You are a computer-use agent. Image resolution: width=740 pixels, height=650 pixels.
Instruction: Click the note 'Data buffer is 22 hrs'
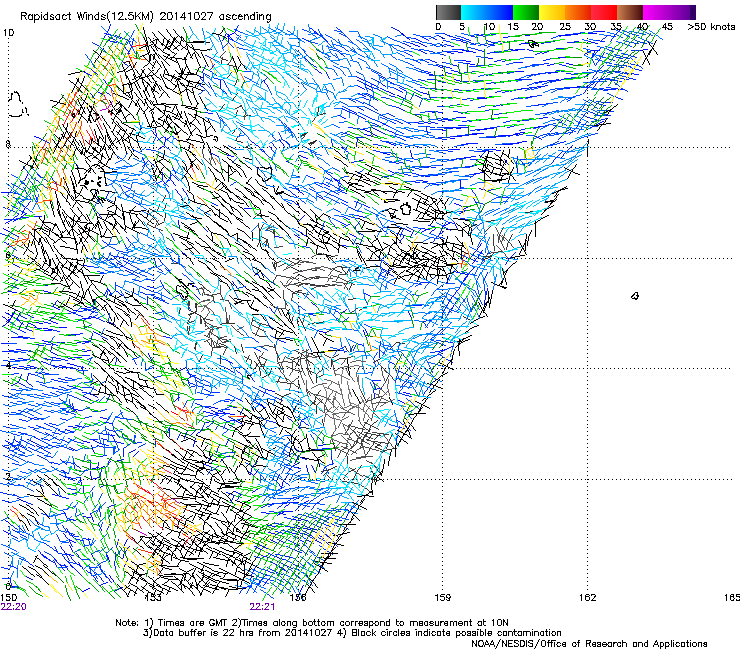pos(206,633)
